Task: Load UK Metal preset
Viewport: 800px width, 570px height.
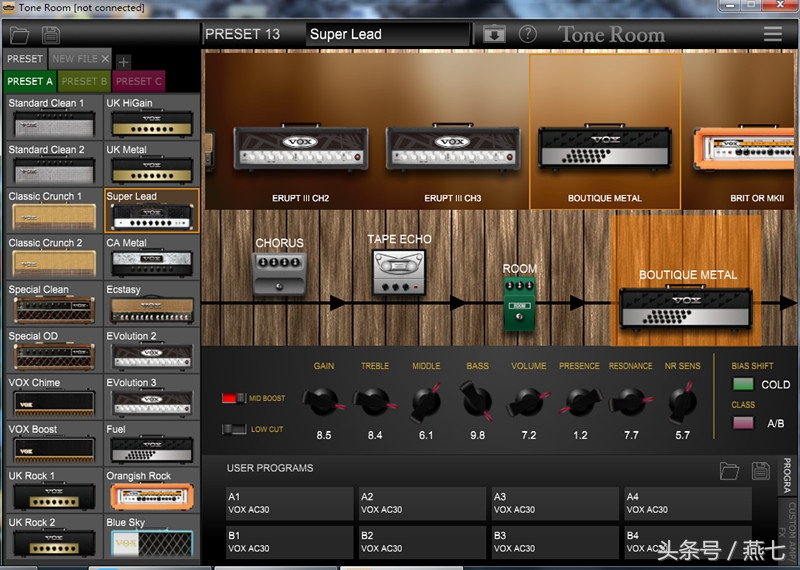Action: (152, 164)
